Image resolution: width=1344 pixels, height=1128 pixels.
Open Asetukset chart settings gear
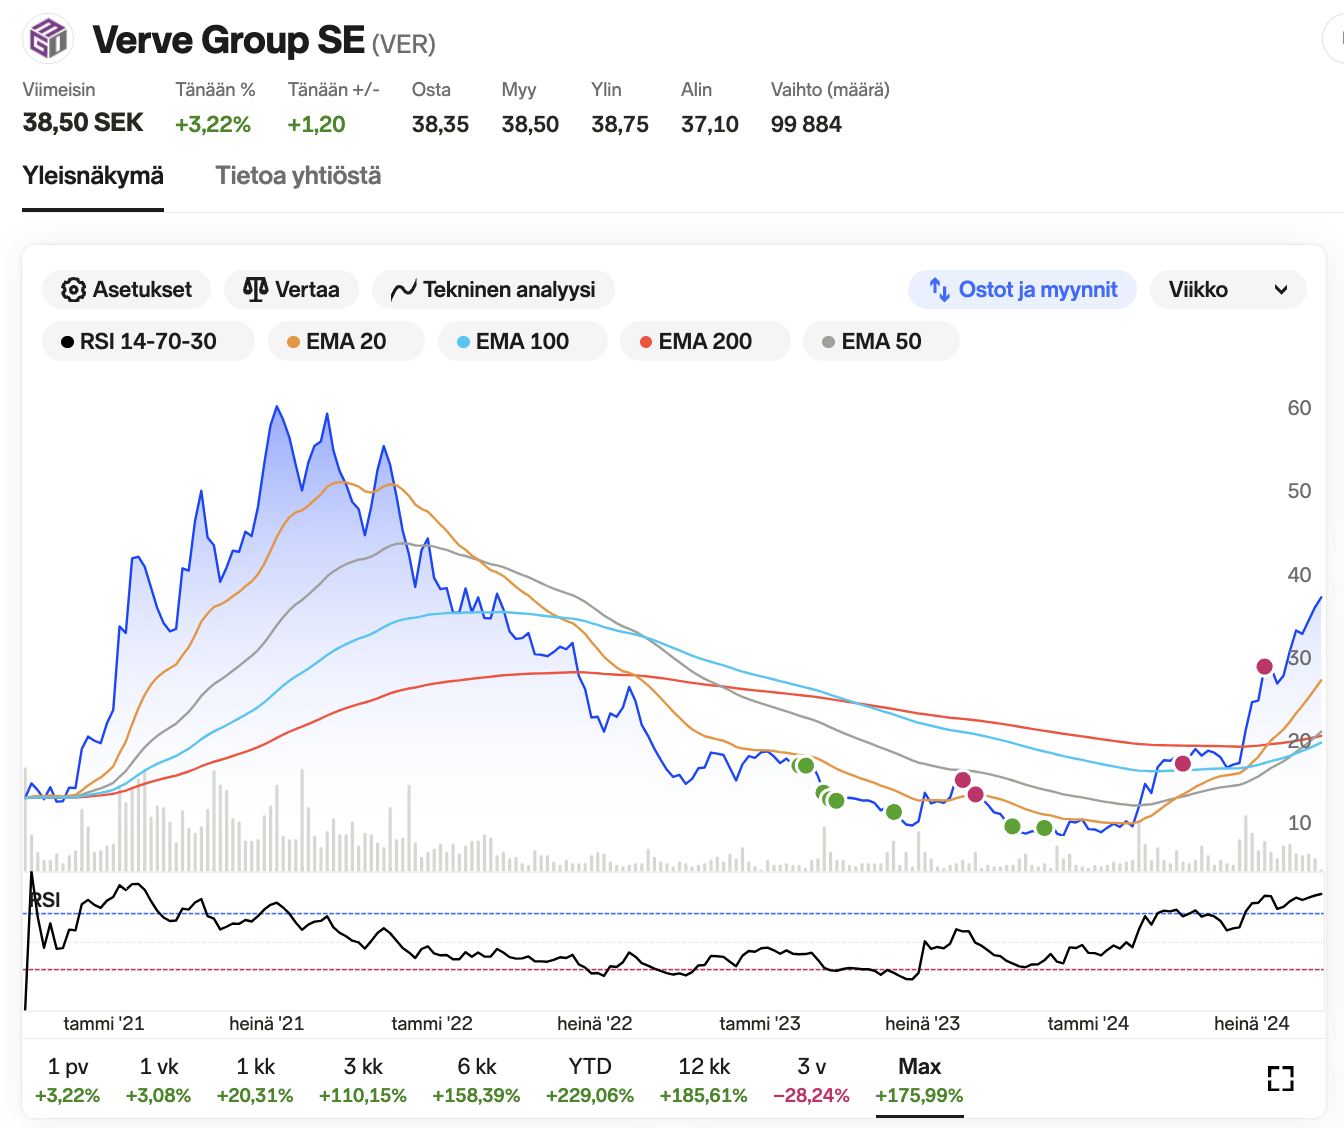pyautogui.click(x=73, y=290)
